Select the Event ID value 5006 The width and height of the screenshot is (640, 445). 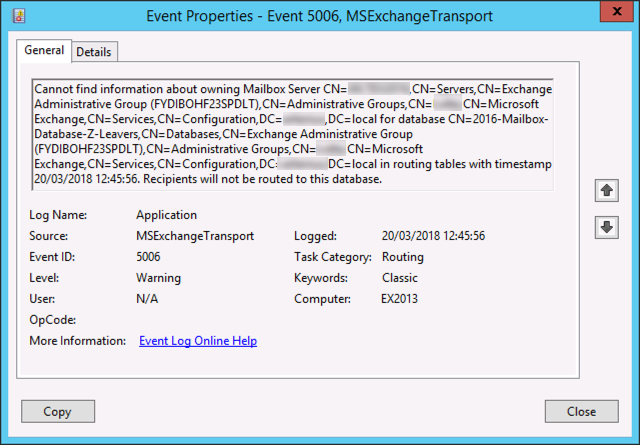coord(148,257)
